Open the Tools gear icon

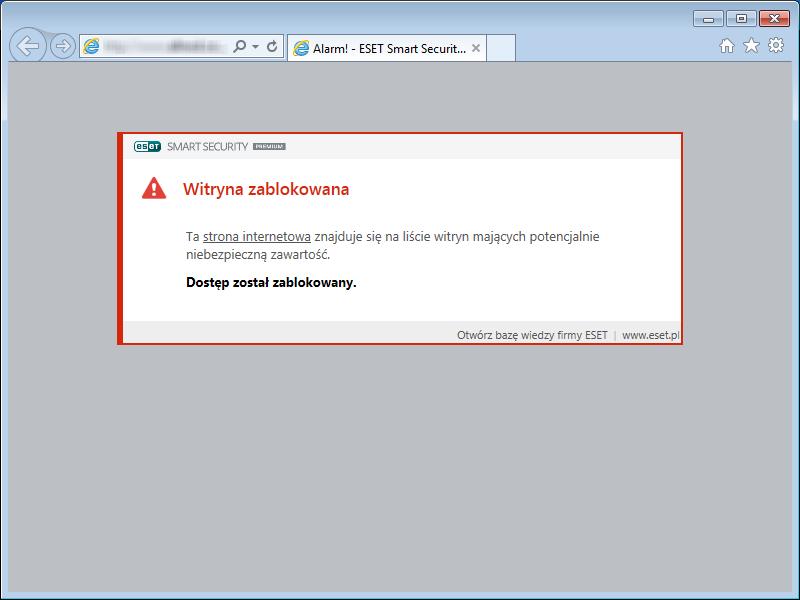point(776,45)
